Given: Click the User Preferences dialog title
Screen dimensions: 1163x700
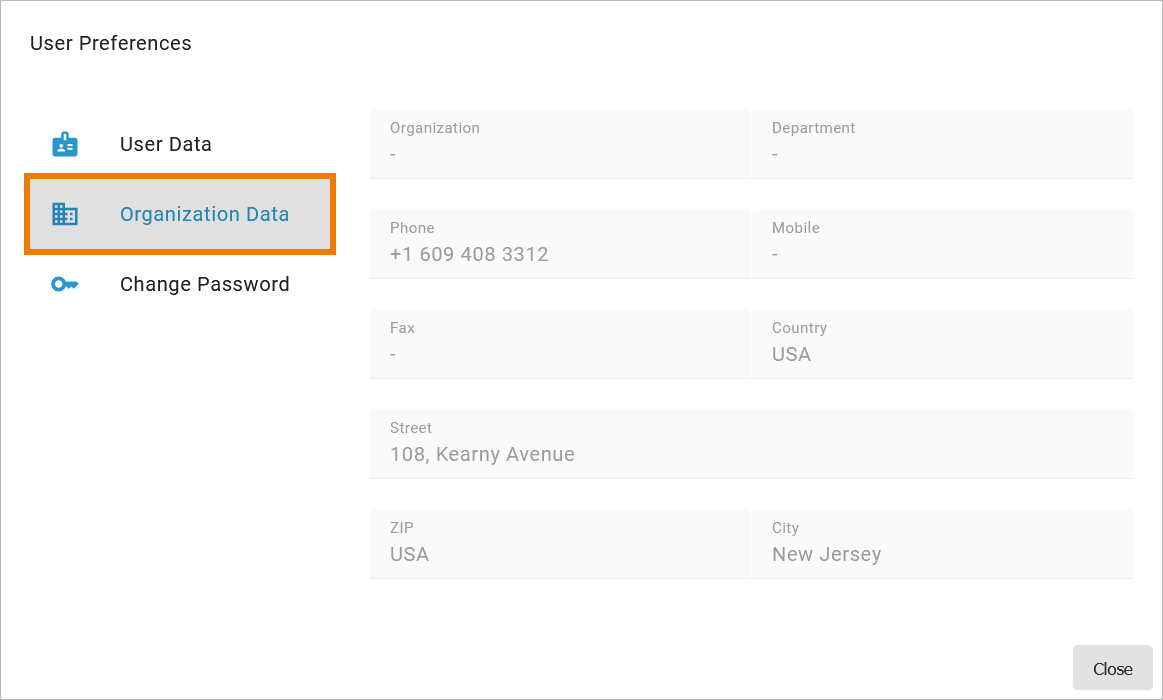Looking at the screenshot, I should [x=111, y=43].
